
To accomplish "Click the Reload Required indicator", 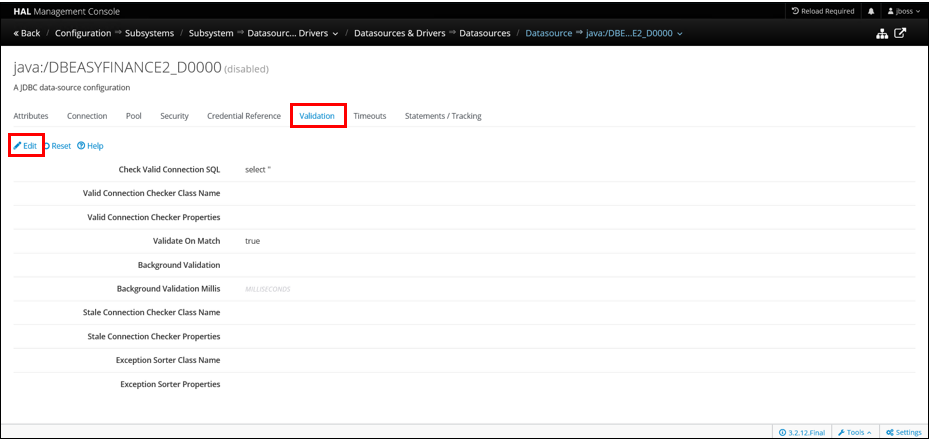I will coord(823,11).
